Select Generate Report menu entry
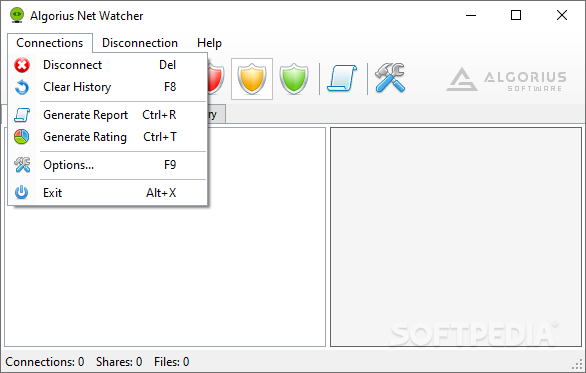The width and height of the screenshot is (586, 373). pos(108,115)
